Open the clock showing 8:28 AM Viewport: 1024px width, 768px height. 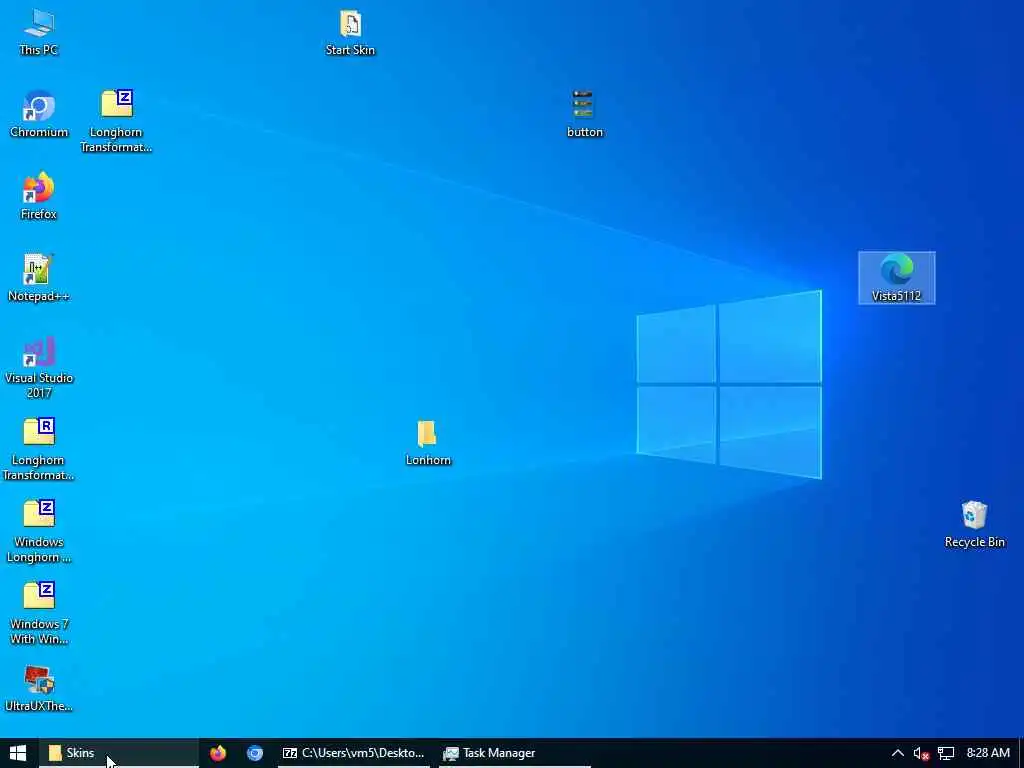click(x=988, y=753)
